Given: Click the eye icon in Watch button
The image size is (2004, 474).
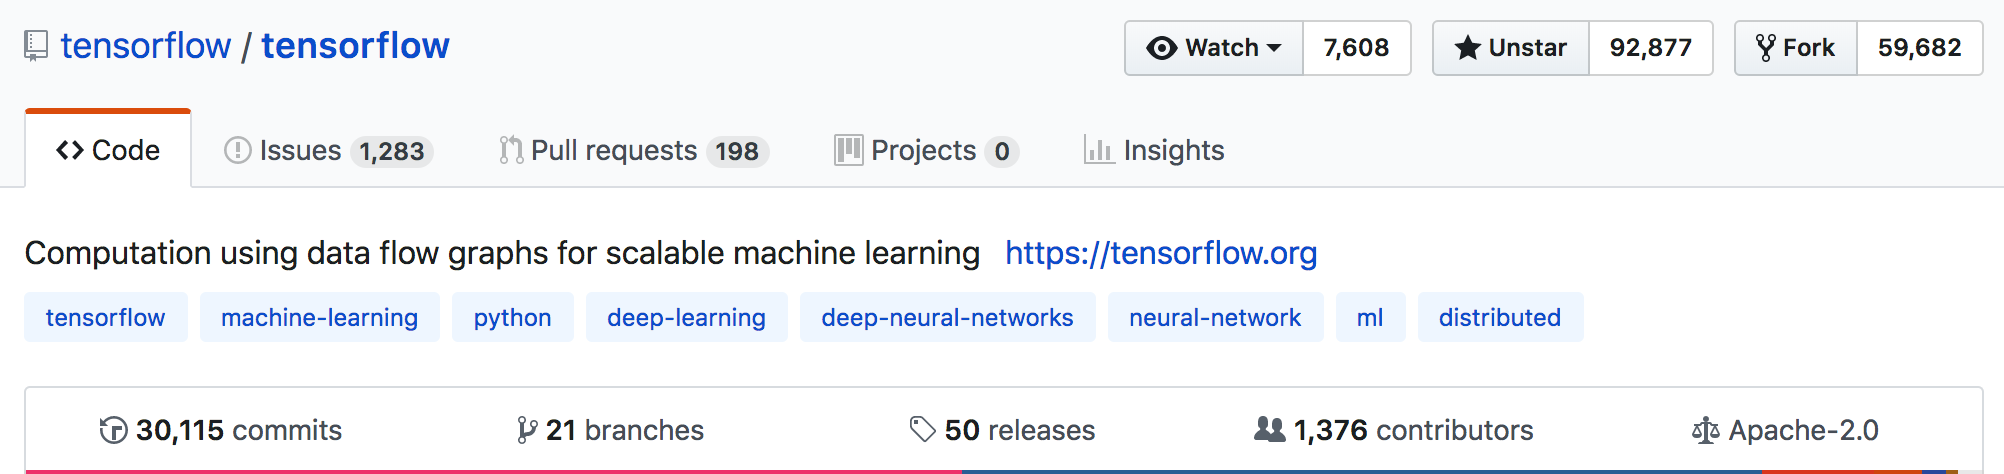Looking at the screenshot, I should point(1161,48).
